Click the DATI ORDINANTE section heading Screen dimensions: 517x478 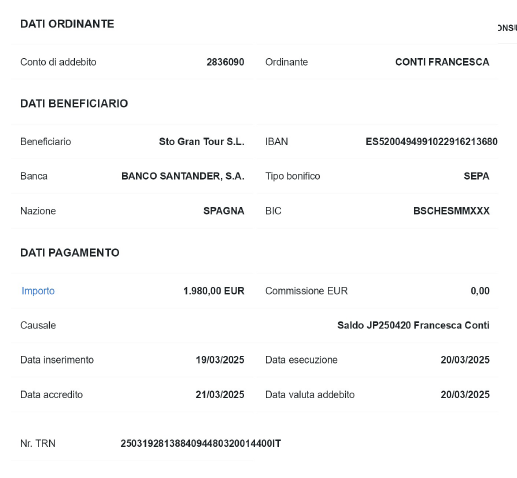[67, 24]
